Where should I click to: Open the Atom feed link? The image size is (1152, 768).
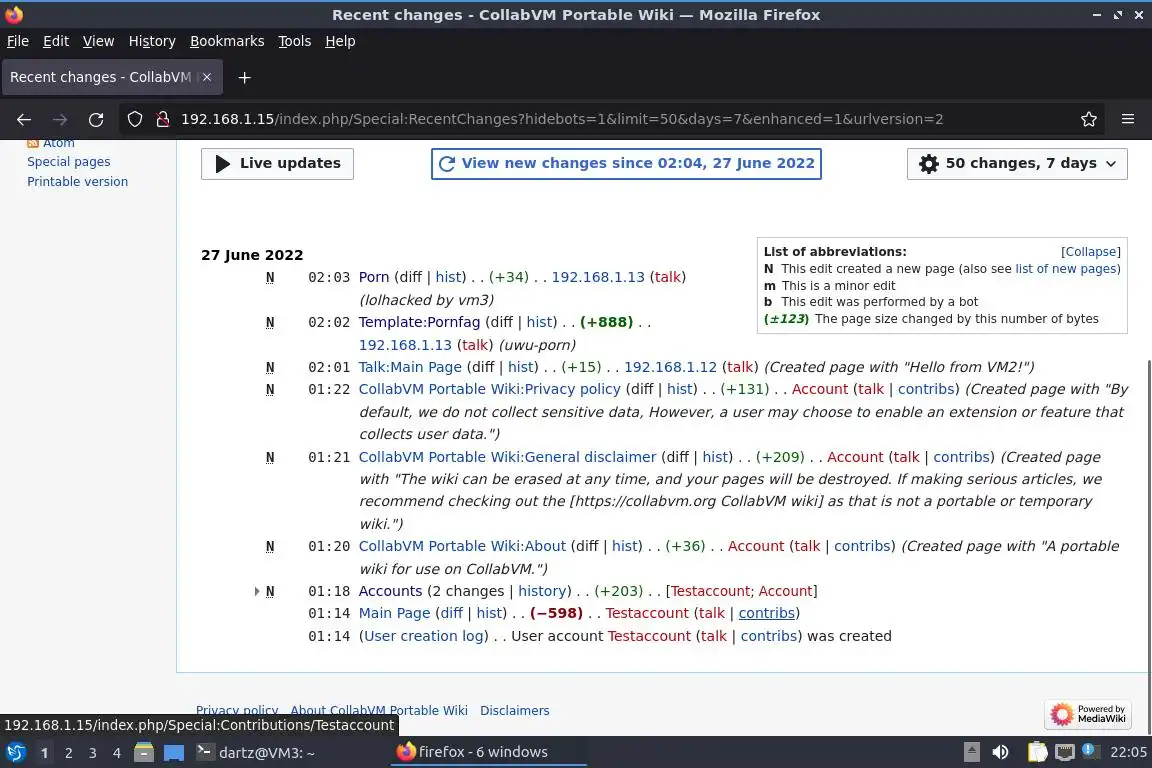point(58,143)
